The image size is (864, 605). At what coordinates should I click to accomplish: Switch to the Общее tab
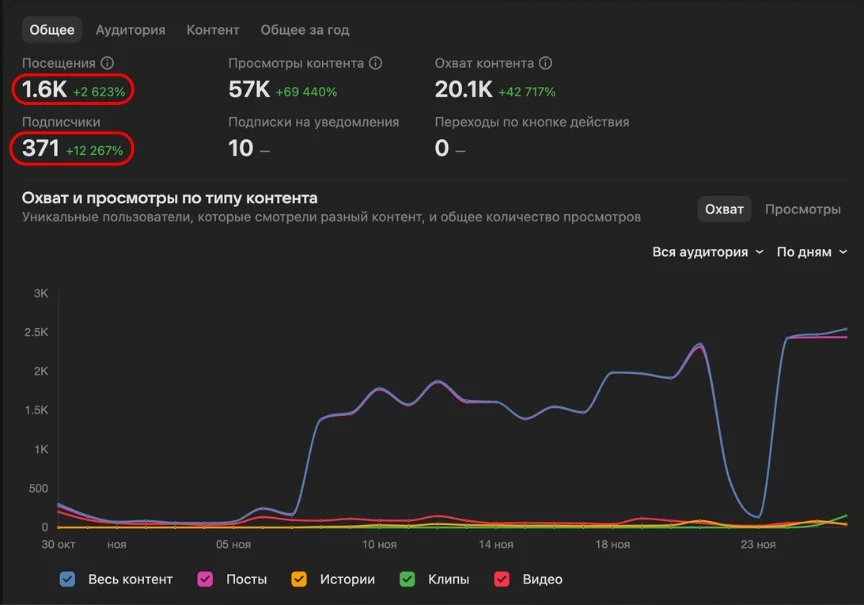52,30
